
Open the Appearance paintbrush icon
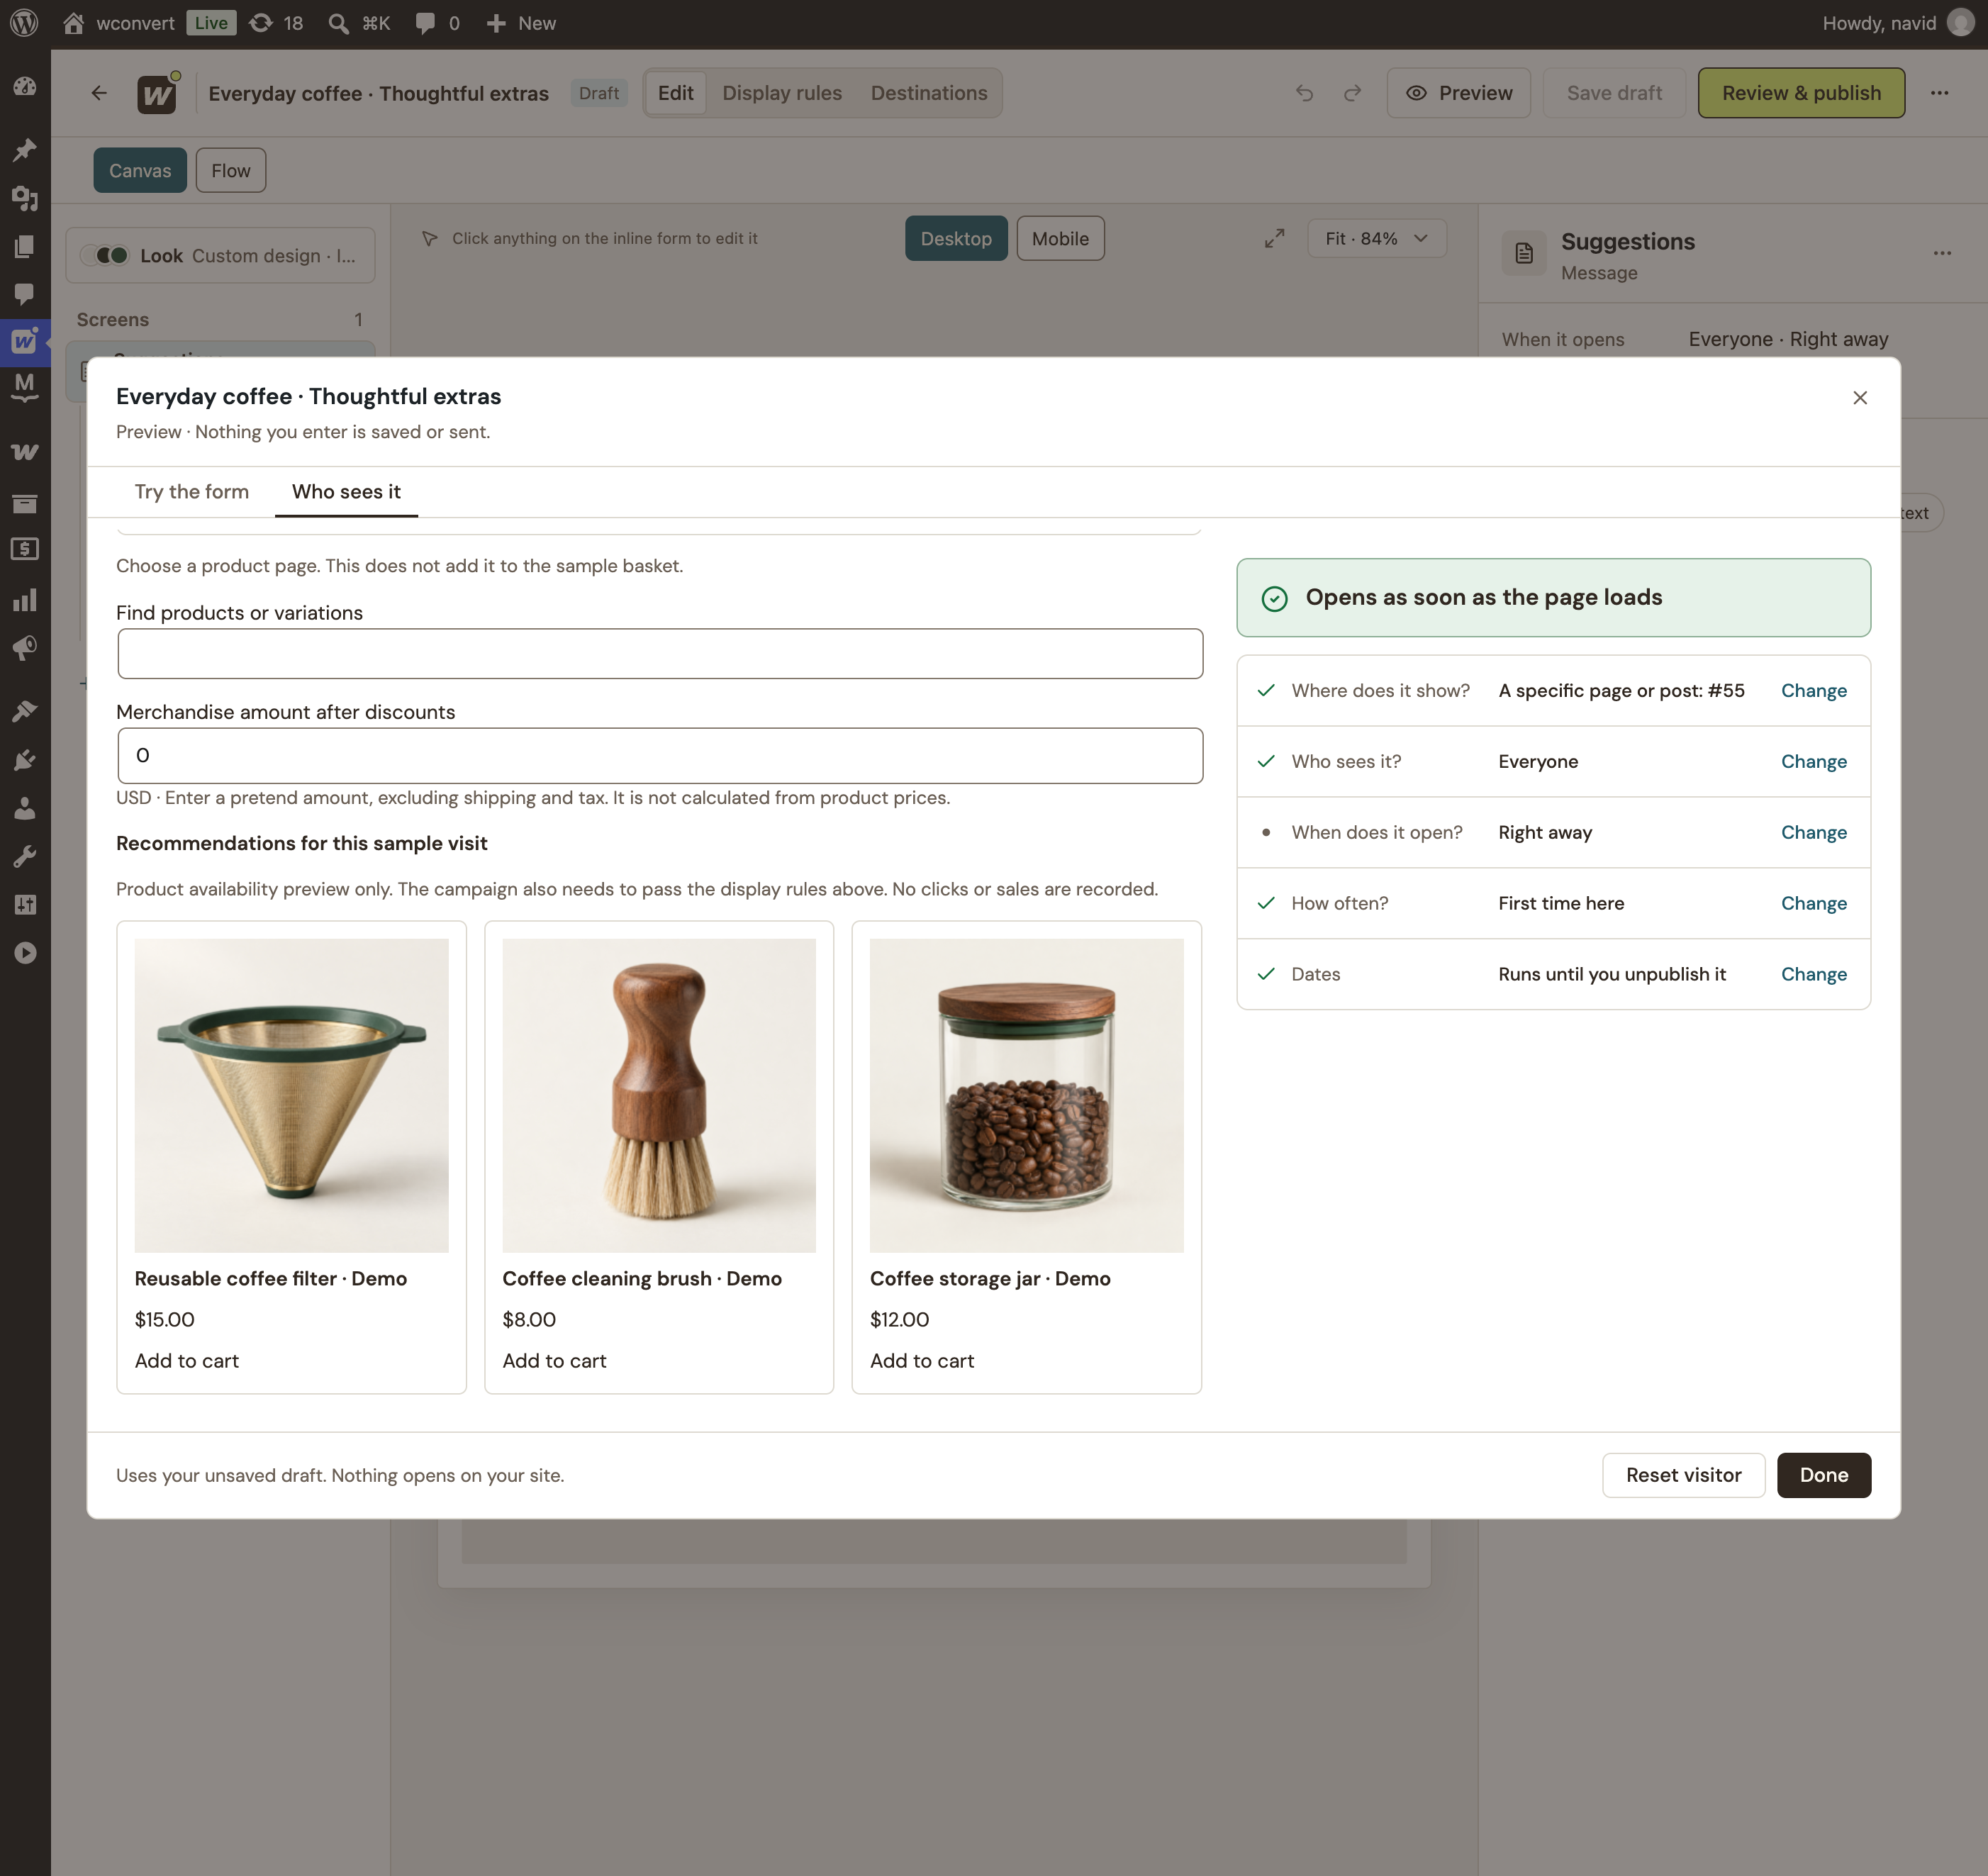(25, 711)
